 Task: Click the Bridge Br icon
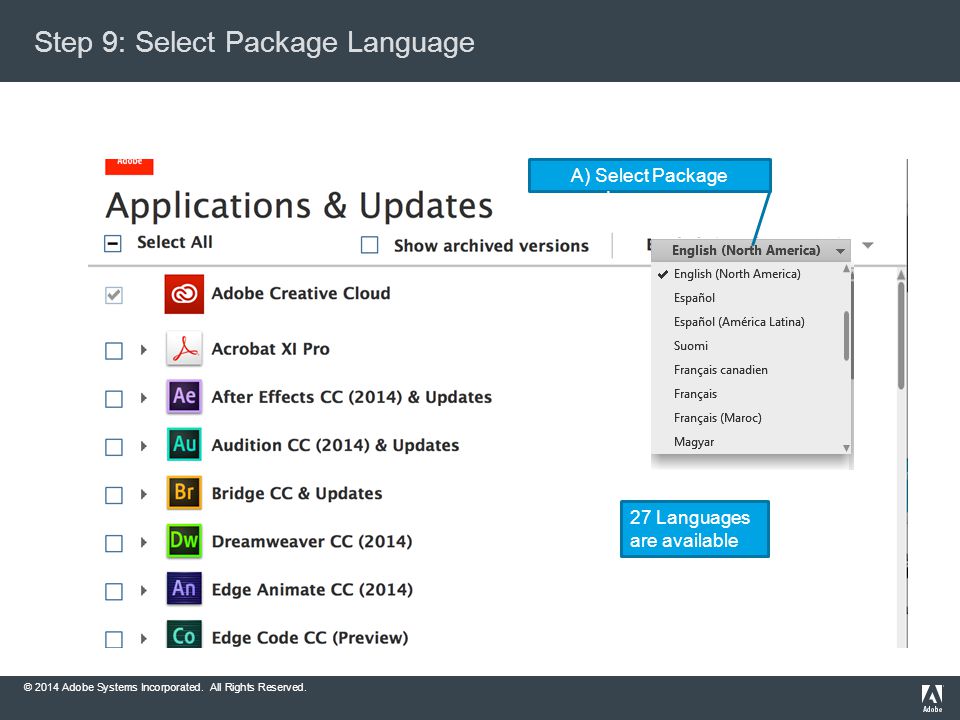(184, 492)
